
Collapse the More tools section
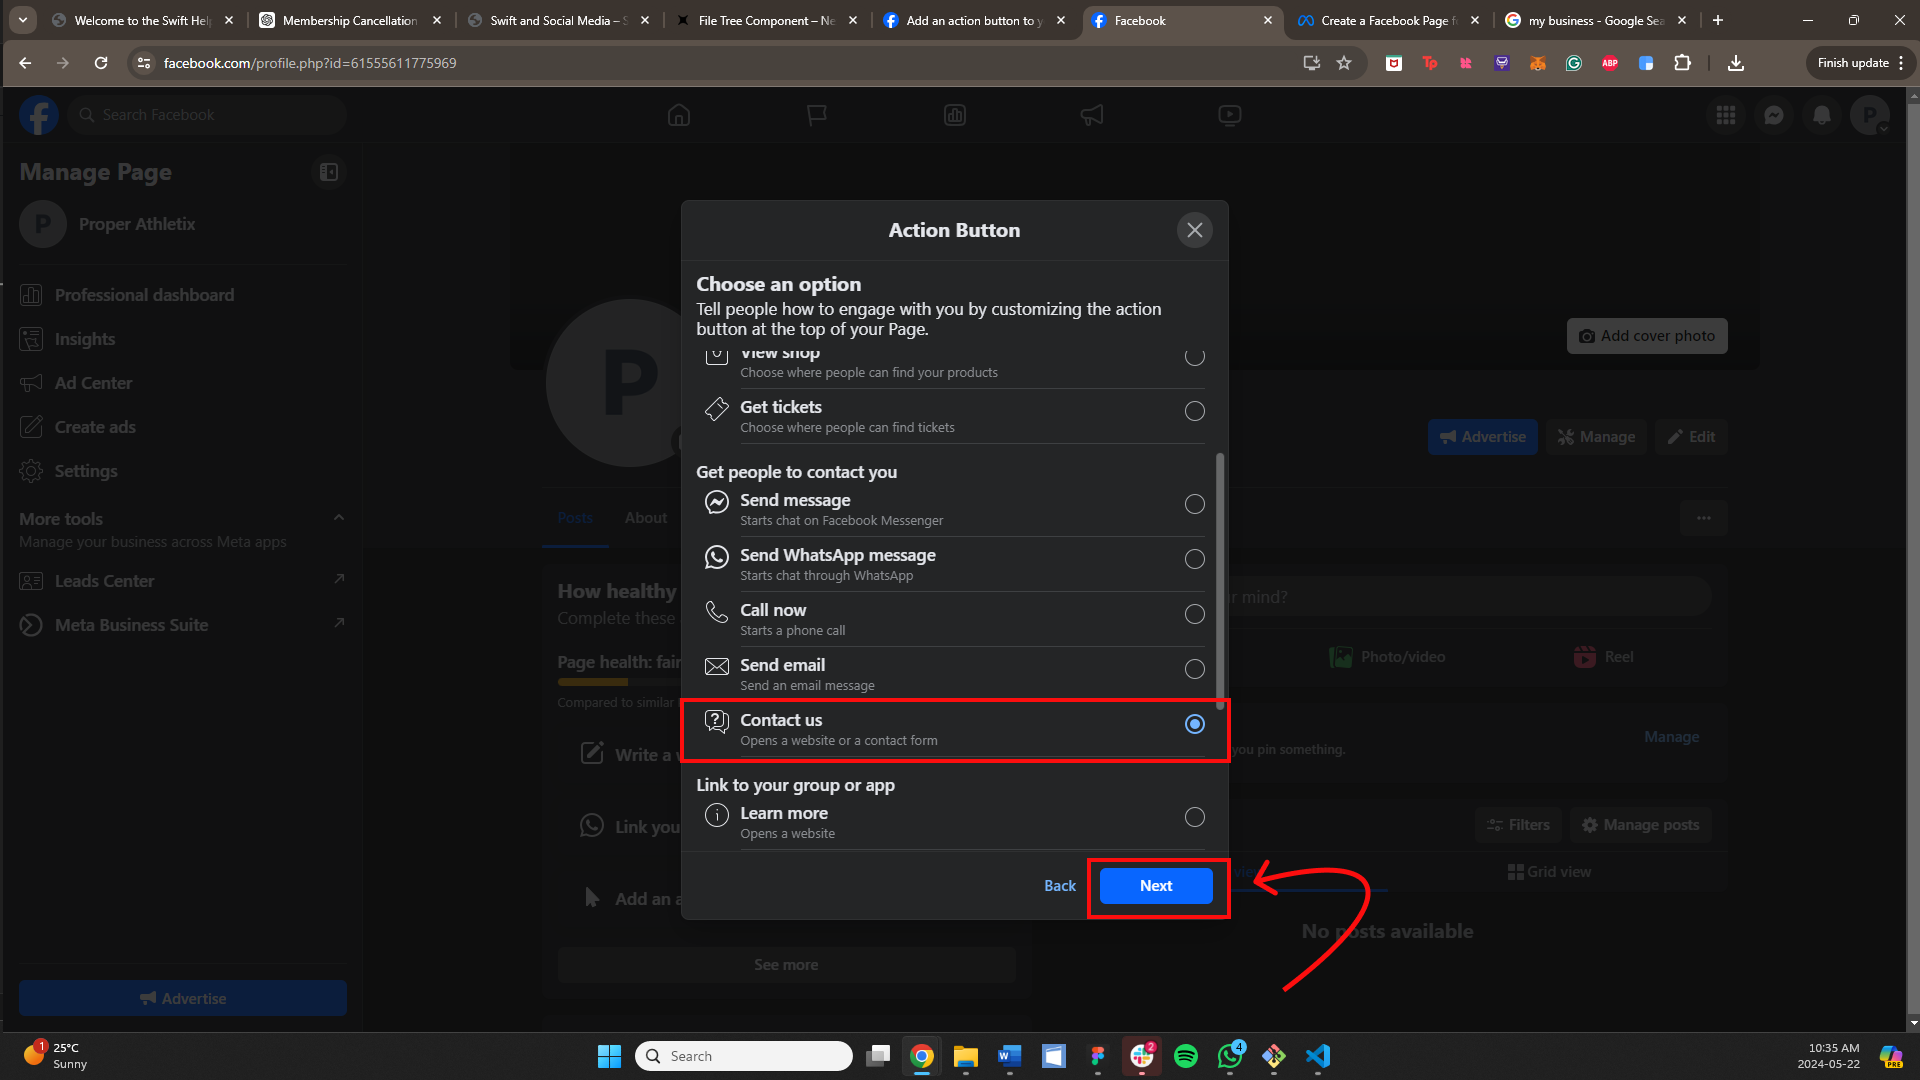pos(338,518)
